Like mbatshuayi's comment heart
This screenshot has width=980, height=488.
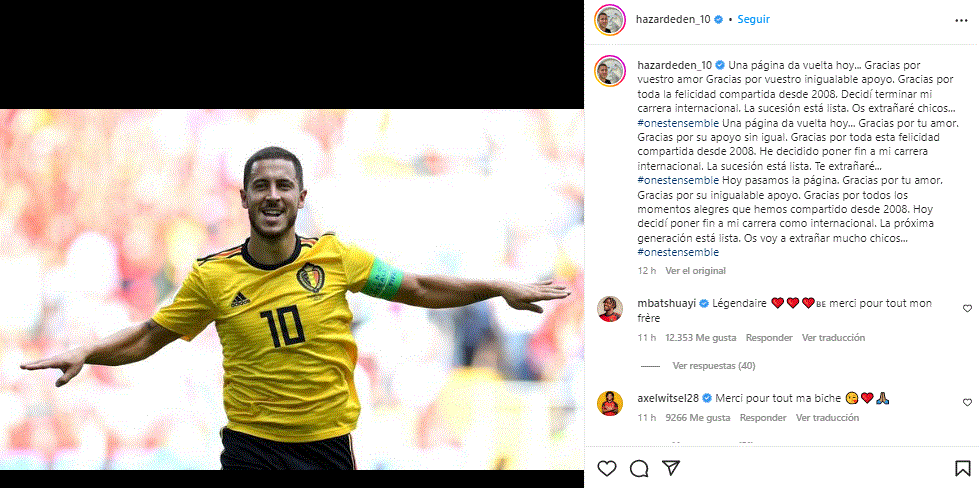[x=967, y=308]
